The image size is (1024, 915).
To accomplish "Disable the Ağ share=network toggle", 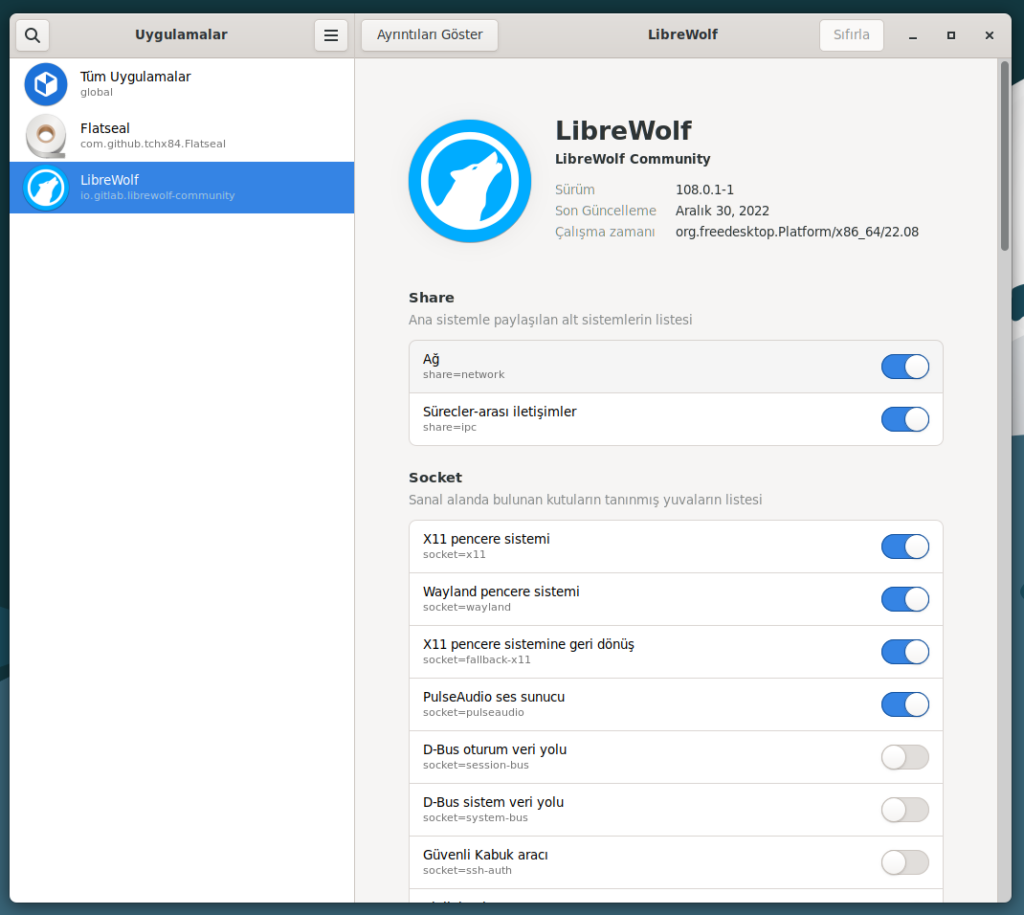I will pyautogui.click(x=904, y=366).
